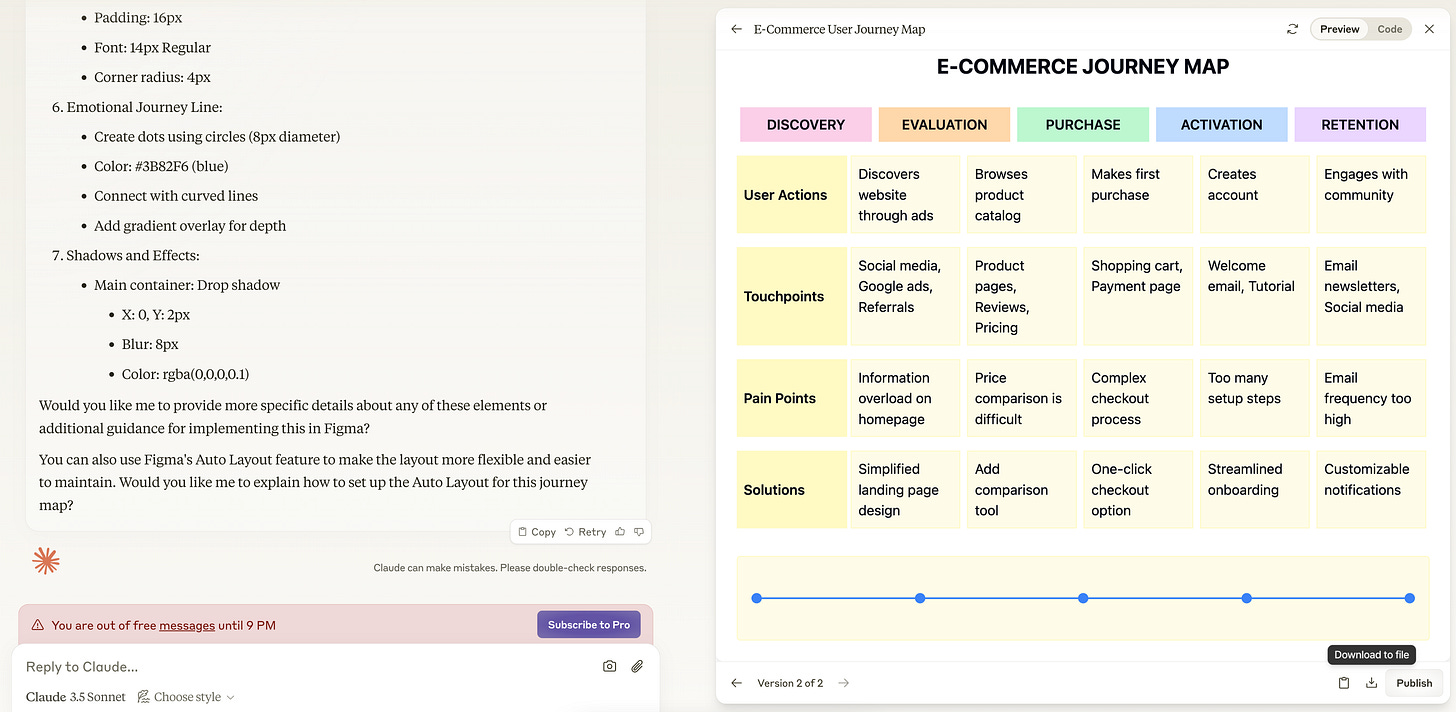Click the Touchpoints row label
The height and width of the screenshot is (712, 1456).
792,297
